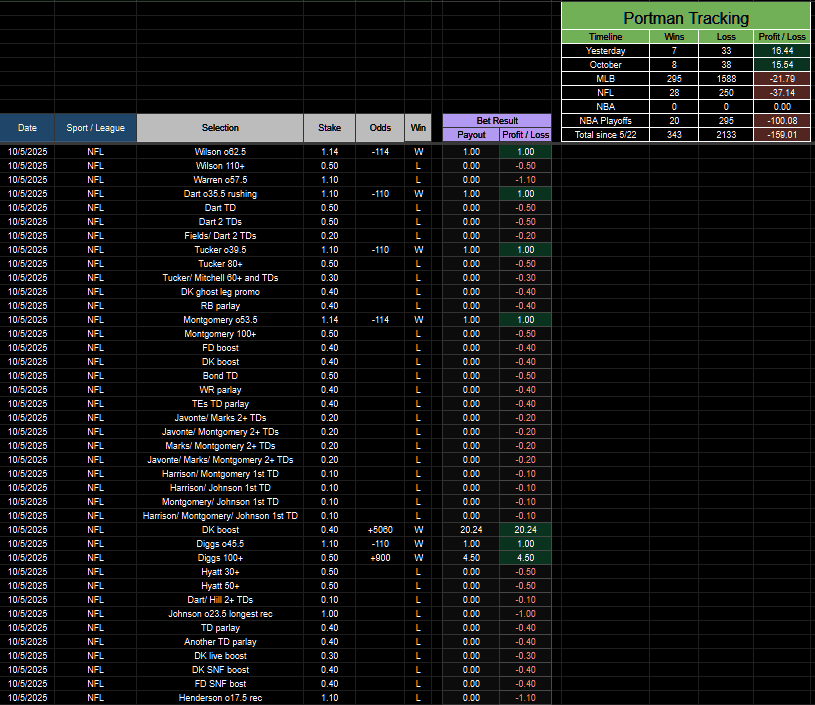Select the Selection column header
This screenshot has height=705, width=815.
click(220, 128)
